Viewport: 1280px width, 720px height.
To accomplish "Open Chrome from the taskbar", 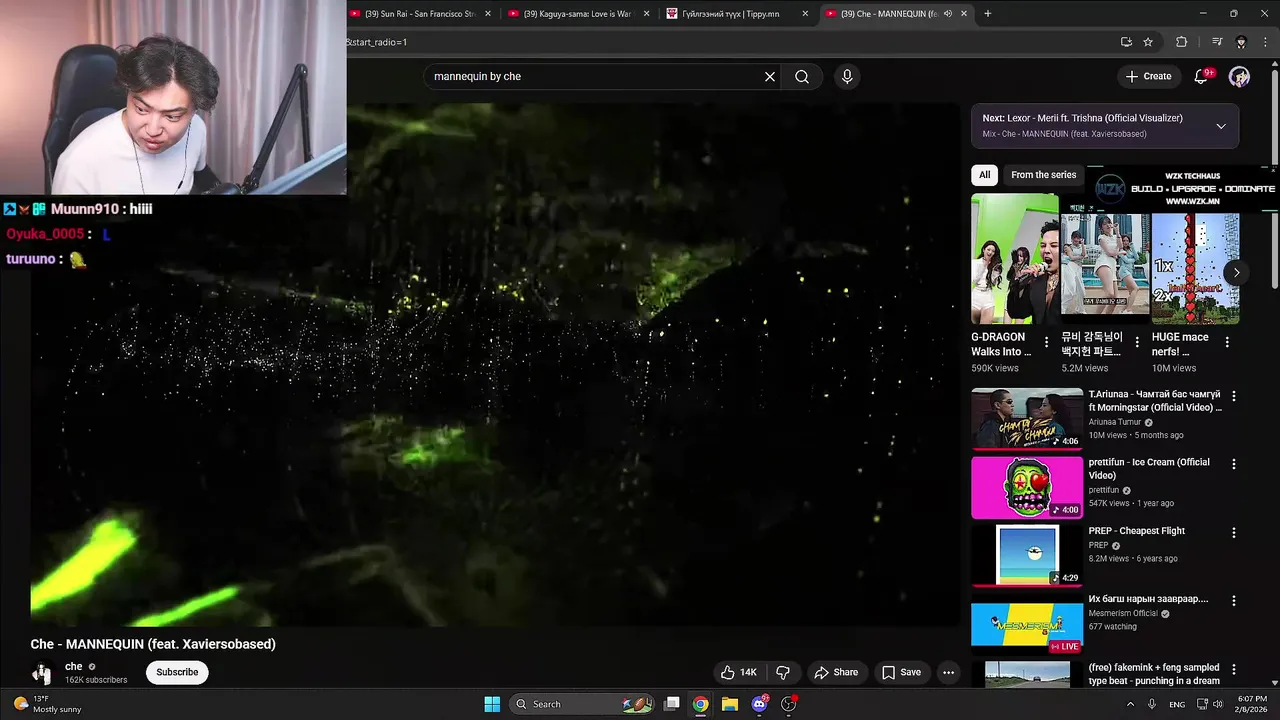I will (701, 704).
